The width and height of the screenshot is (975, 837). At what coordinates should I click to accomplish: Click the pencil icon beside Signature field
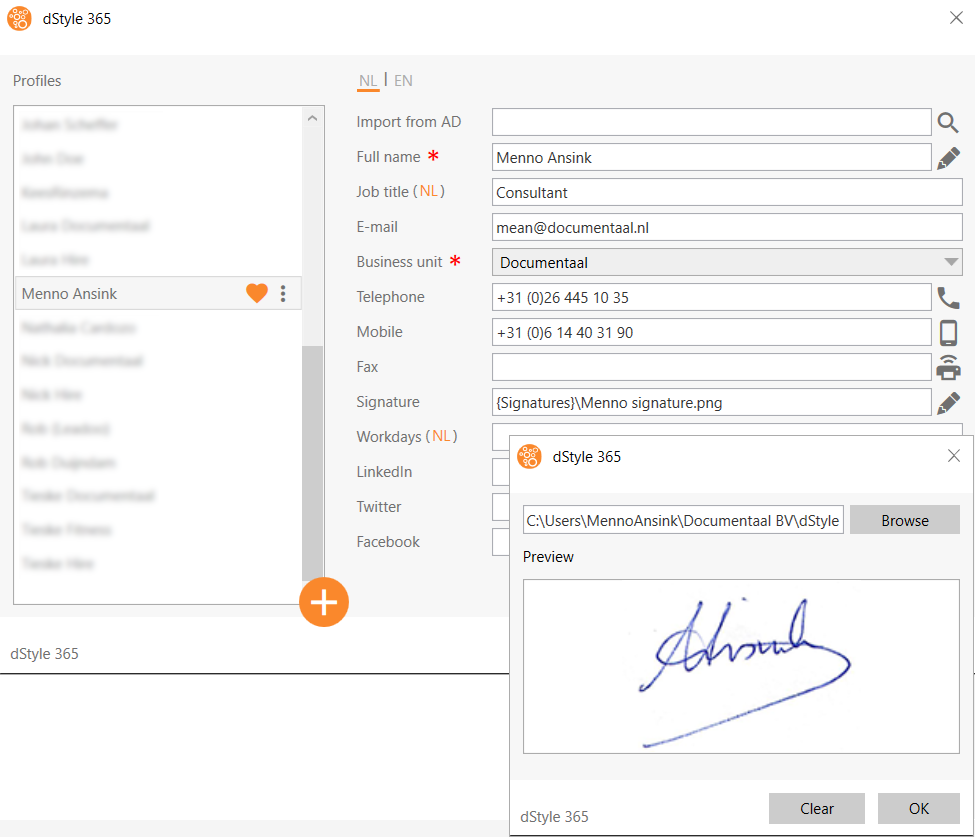pos(948,403)
